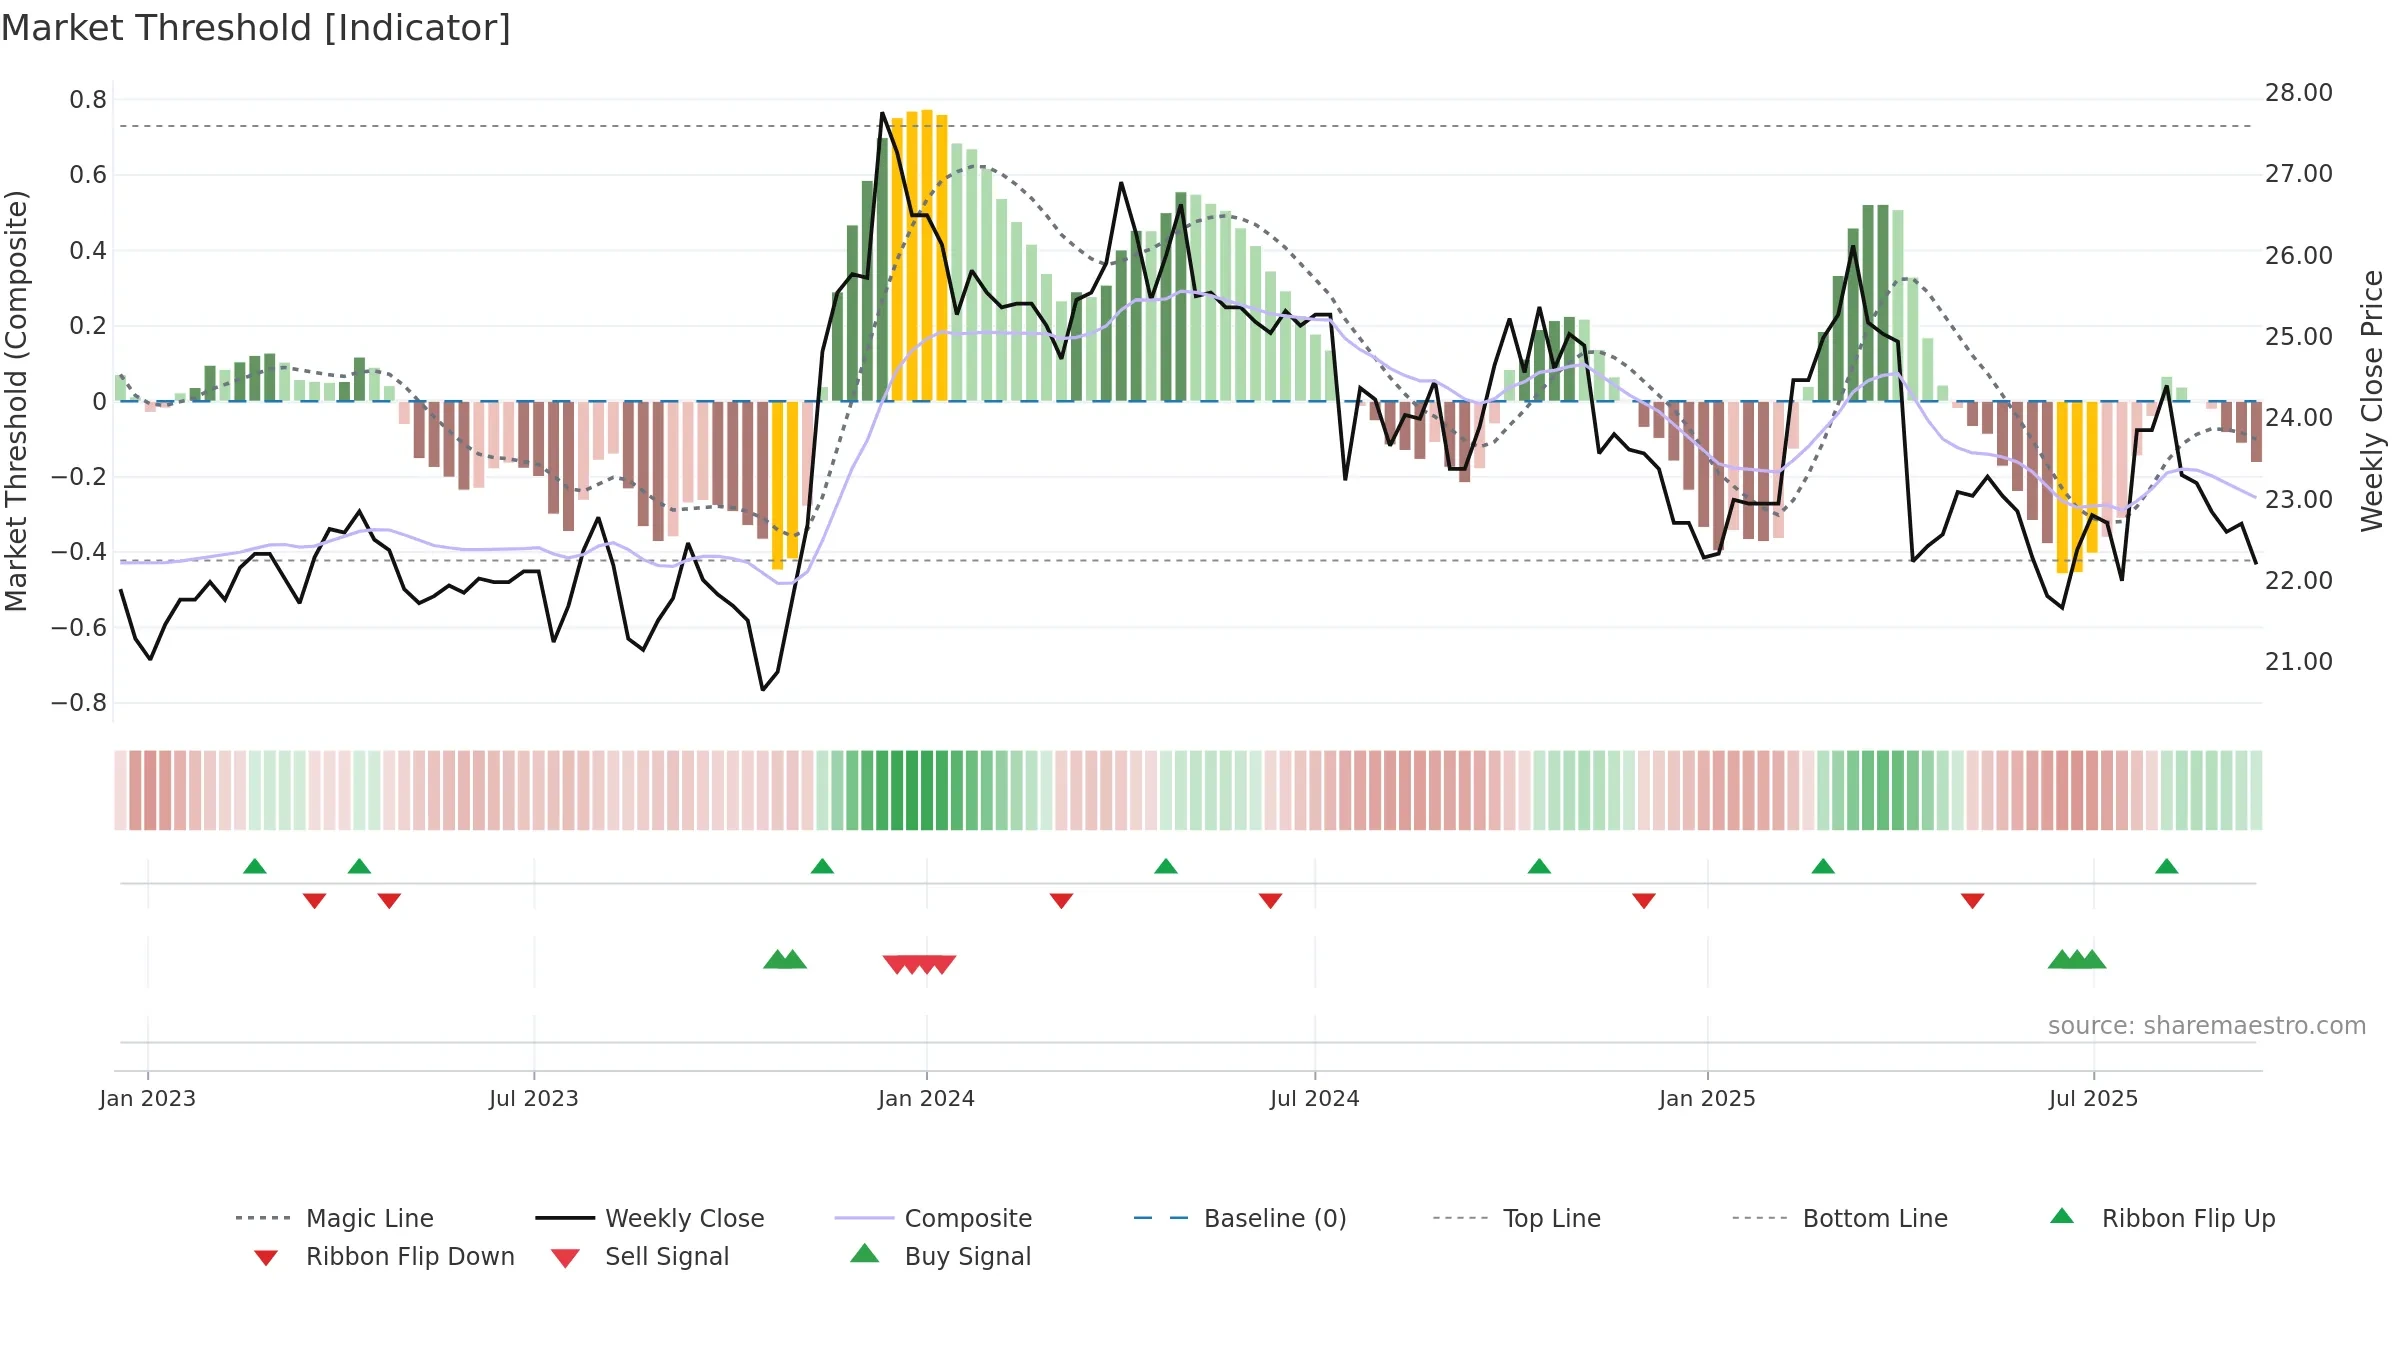Click the Market Threshold (Composite) axis title
The height and width of the screenshot is (1350, 2400).
coord(16,401)
